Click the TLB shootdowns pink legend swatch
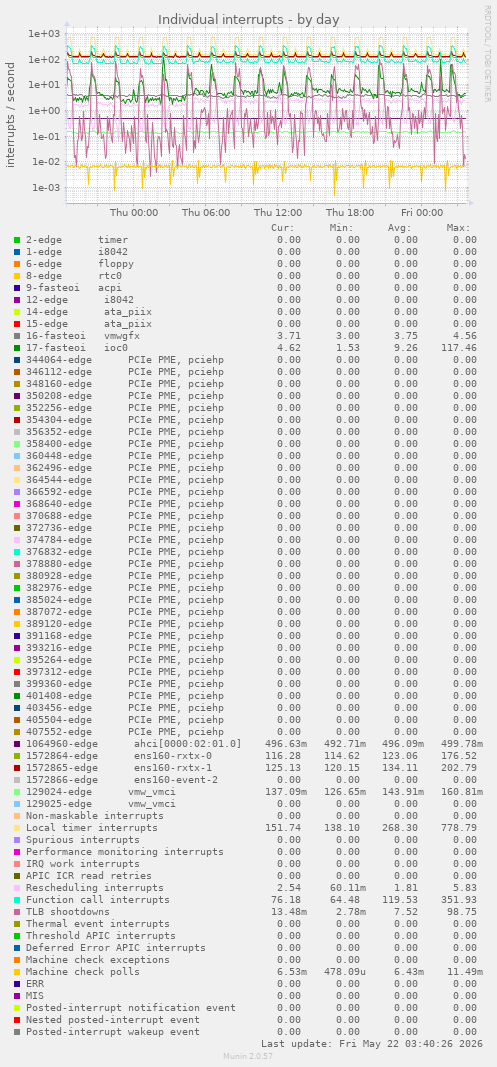497x1067 pixels. point(17,912)
